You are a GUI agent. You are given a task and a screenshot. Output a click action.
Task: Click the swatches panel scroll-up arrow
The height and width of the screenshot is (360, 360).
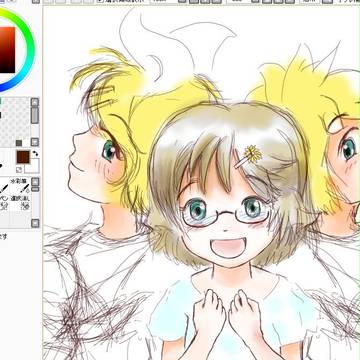35,102
